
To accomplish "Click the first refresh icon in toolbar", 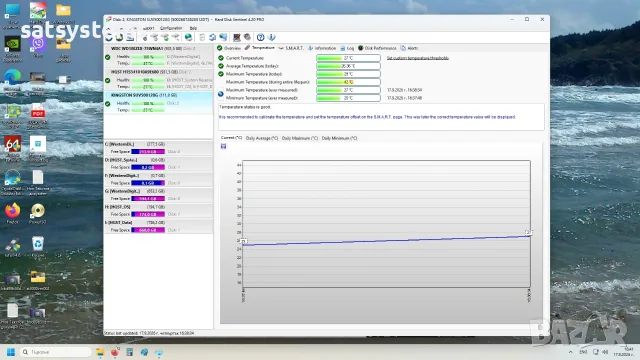I will coord(109,38).
